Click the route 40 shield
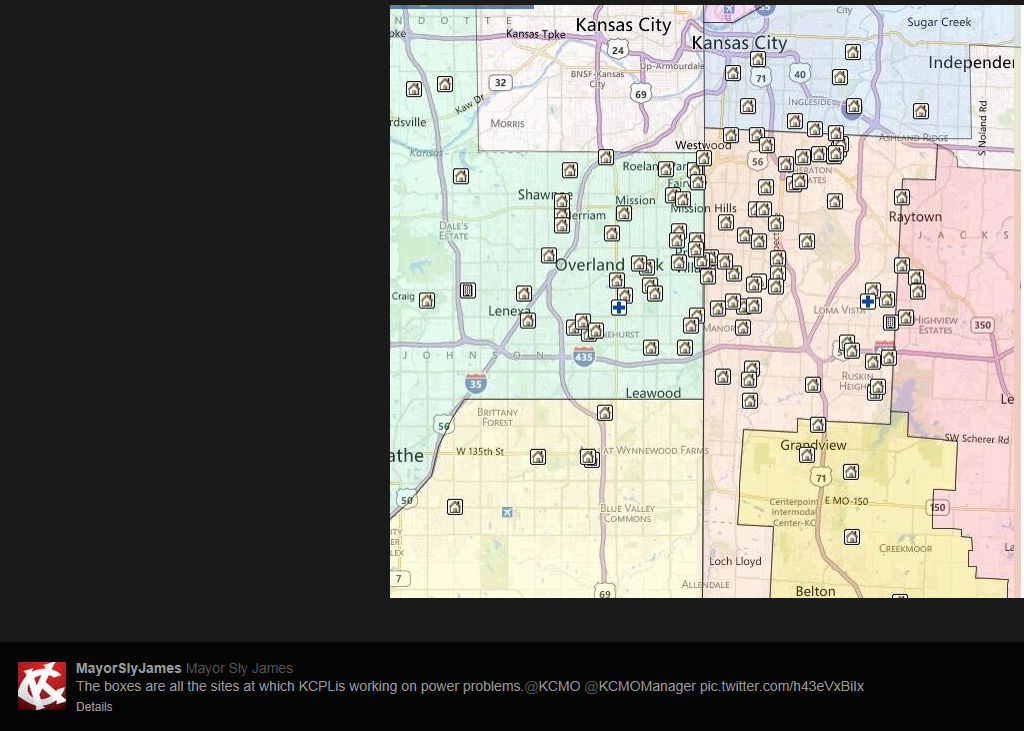The image size is (1024, 731). (800, 74)
